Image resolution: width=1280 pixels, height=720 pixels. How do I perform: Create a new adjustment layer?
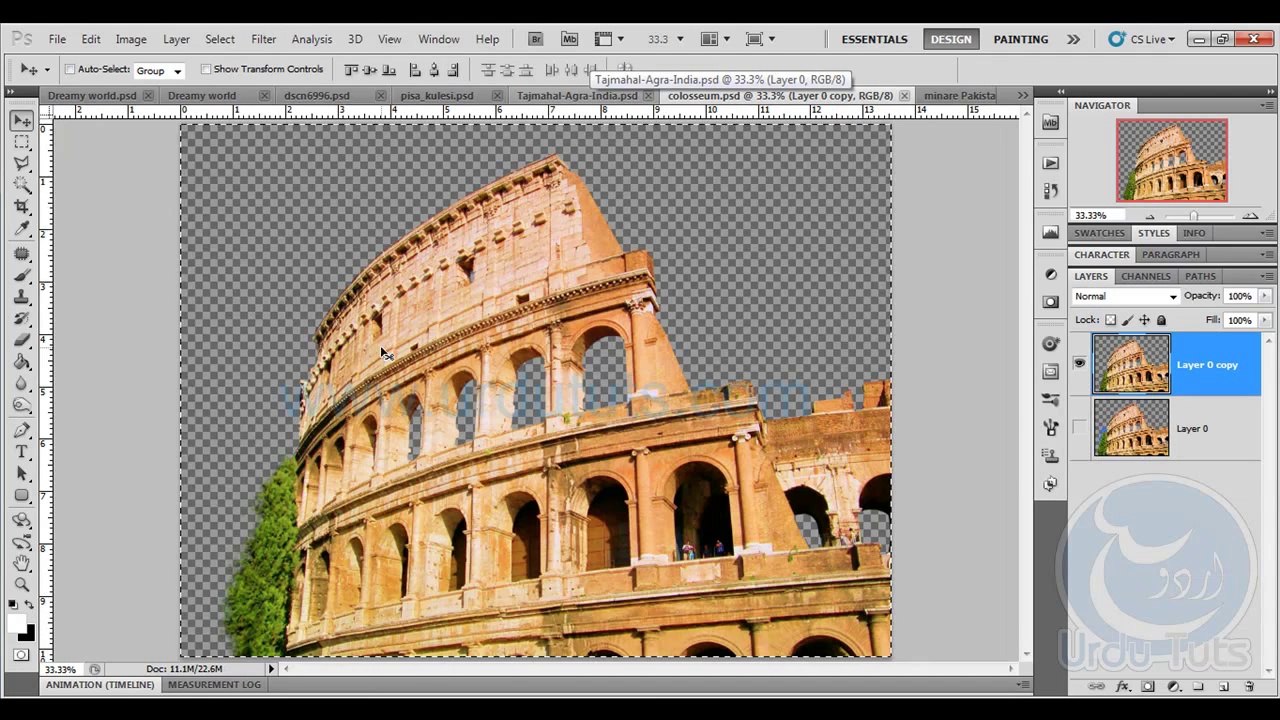point(1174,687)
